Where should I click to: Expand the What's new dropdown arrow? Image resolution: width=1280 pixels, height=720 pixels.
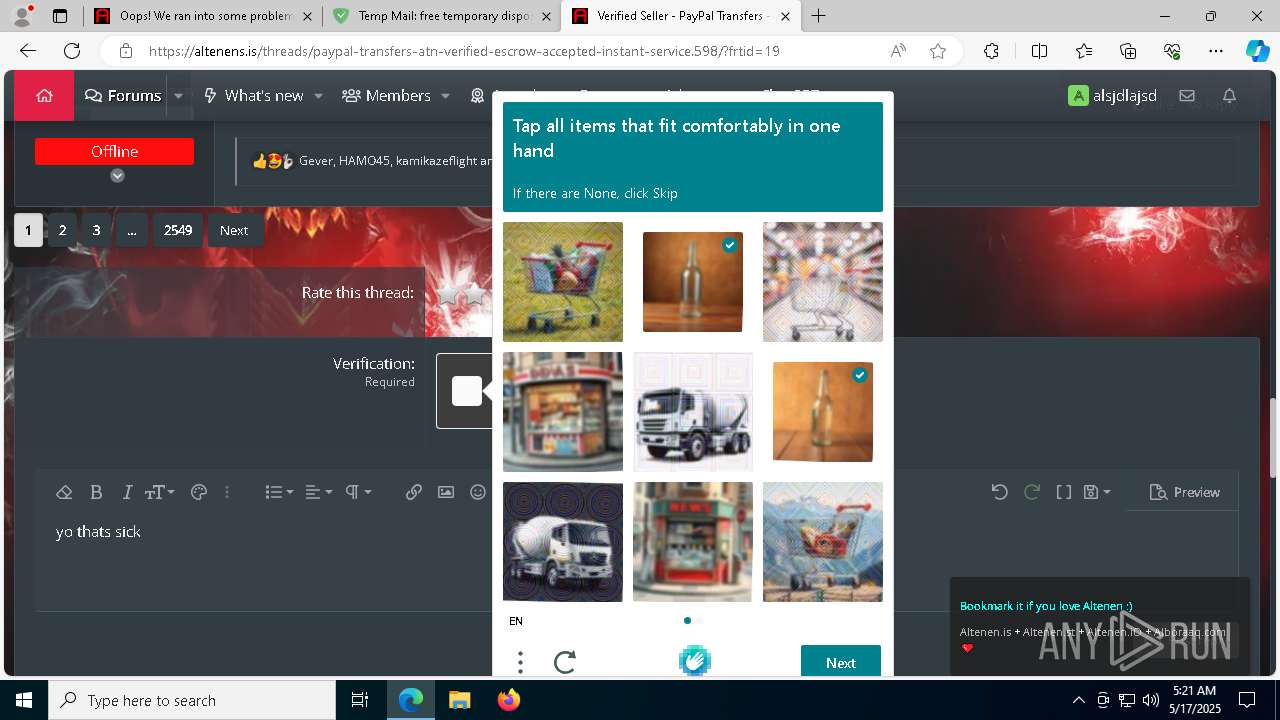click(x=318, y=96)
